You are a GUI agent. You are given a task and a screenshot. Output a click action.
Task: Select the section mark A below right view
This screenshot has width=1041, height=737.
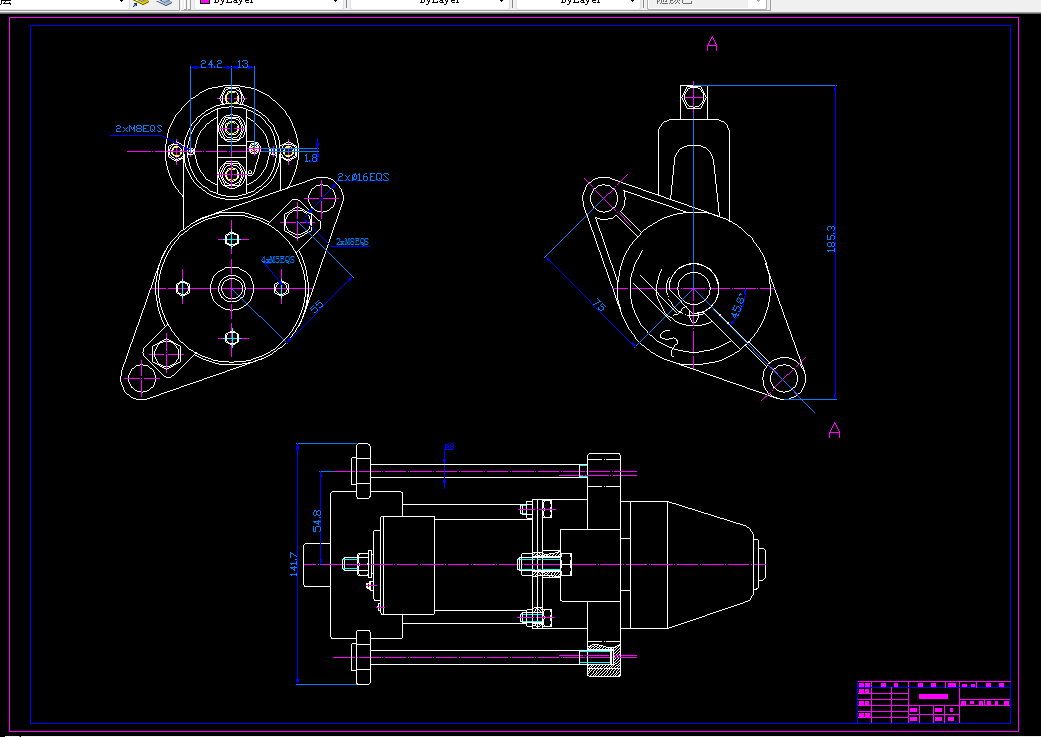click(x=835, y=430)
